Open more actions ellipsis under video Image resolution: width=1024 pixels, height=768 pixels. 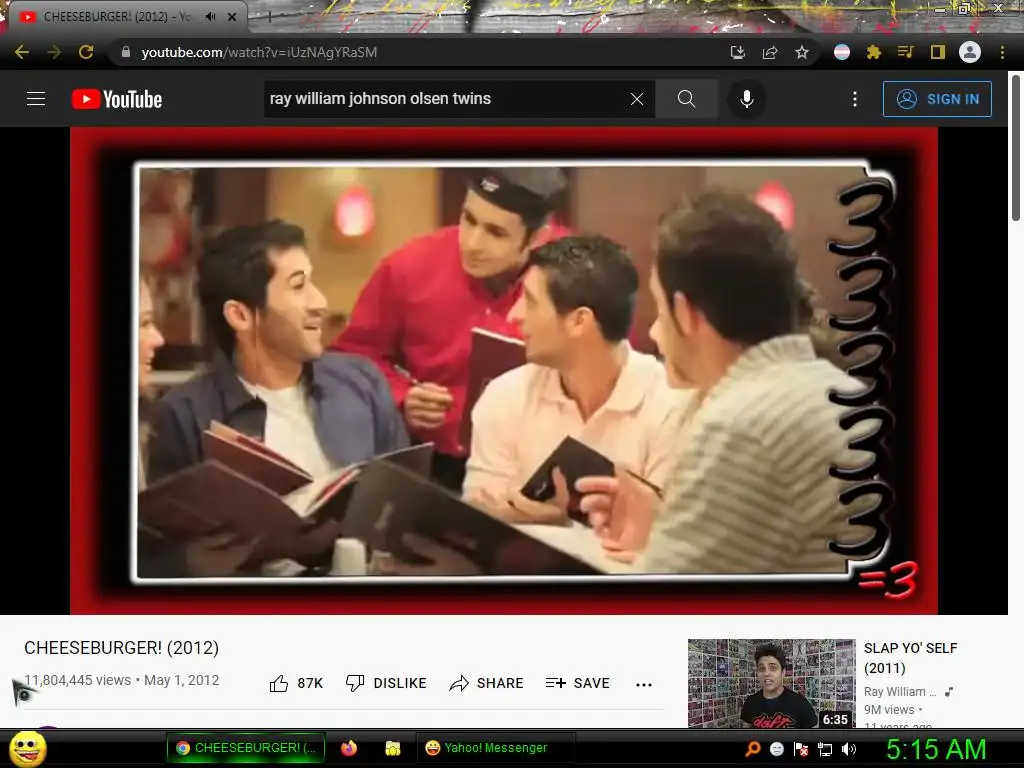pyautogui.click(x=644, y=684)
